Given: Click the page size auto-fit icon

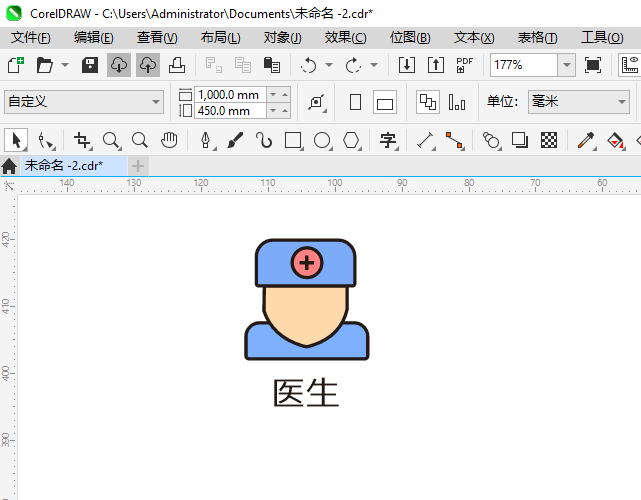Looking at the screenshot, I should [316, 102].
